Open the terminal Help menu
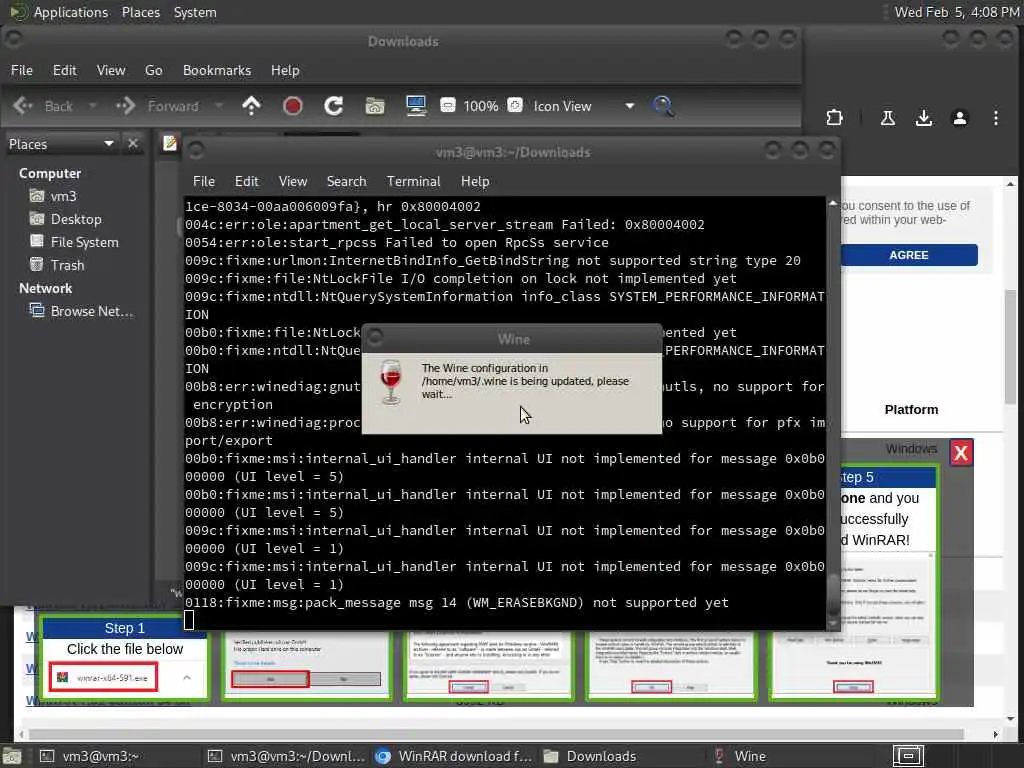1024x768 pixels. (x=475, y=182)
